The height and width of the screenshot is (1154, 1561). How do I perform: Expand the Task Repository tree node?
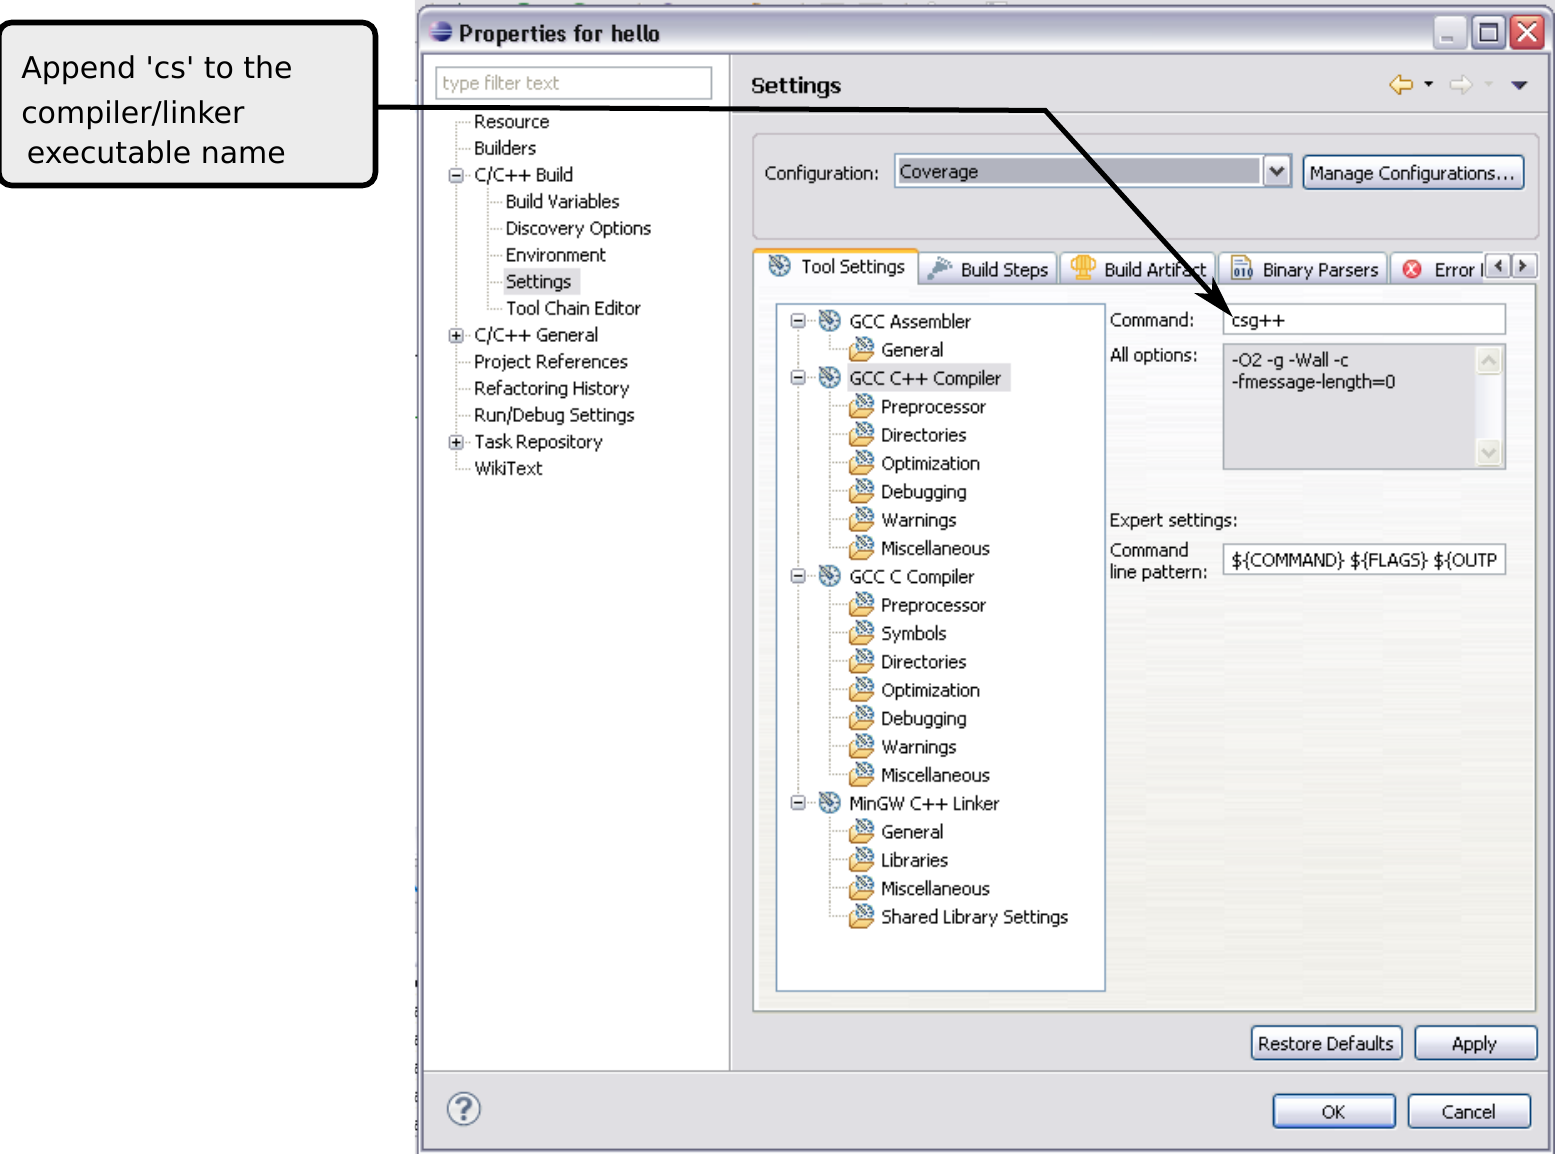456,442
